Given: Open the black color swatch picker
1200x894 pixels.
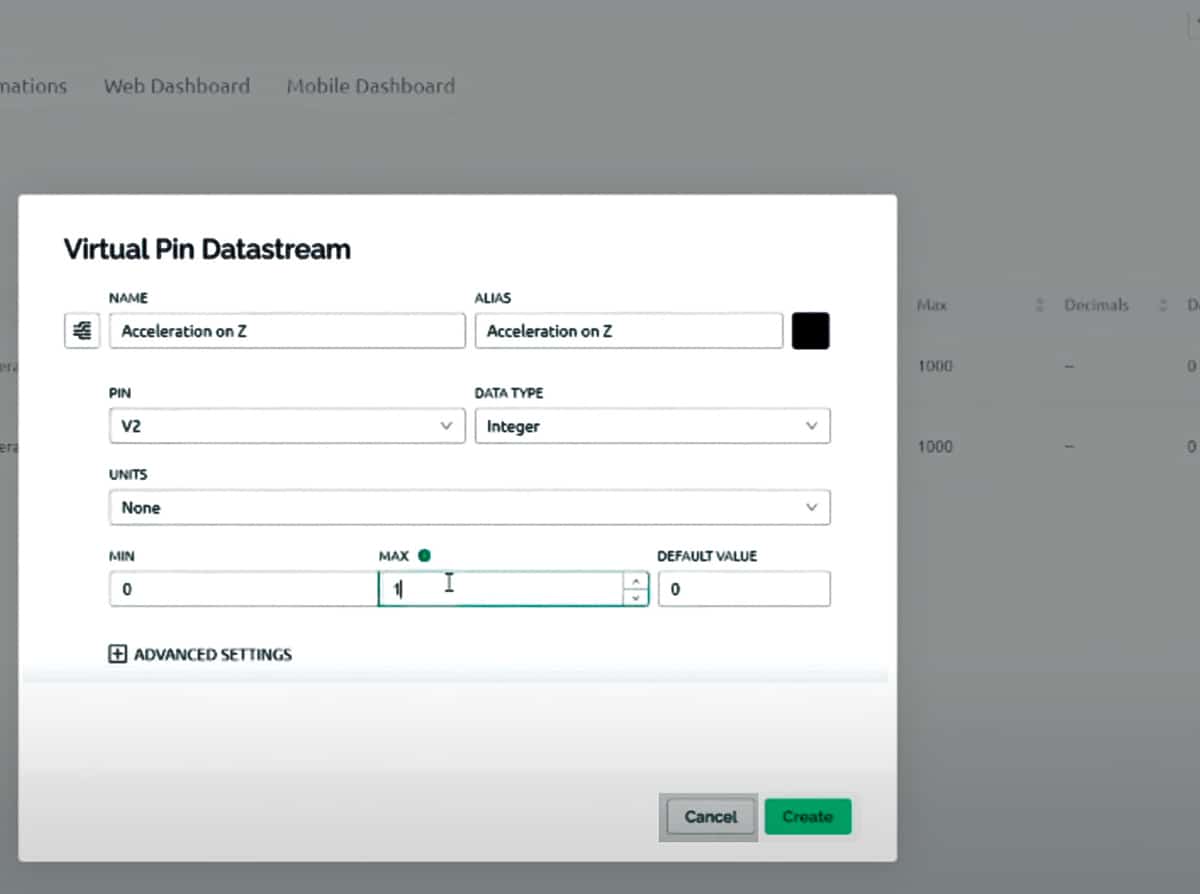Looking at the screenshot, I should [810, 331].
